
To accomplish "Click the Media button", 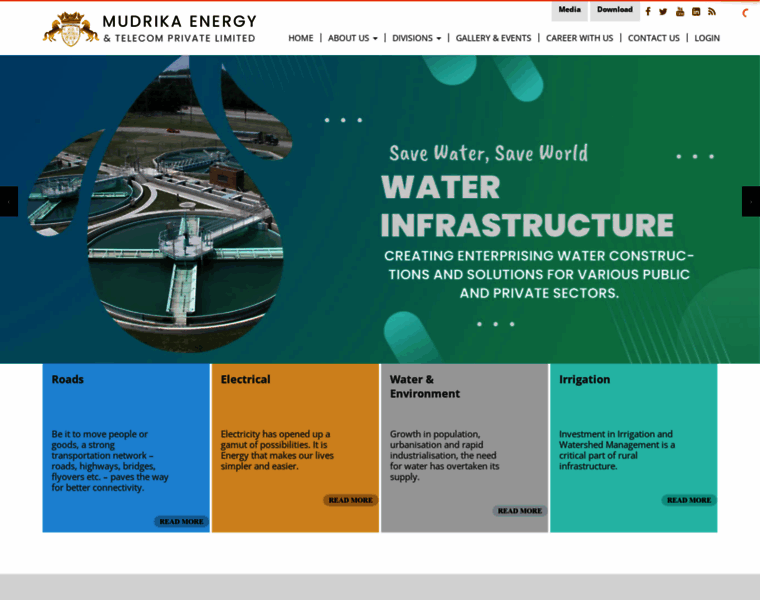I will pos(569,10).
